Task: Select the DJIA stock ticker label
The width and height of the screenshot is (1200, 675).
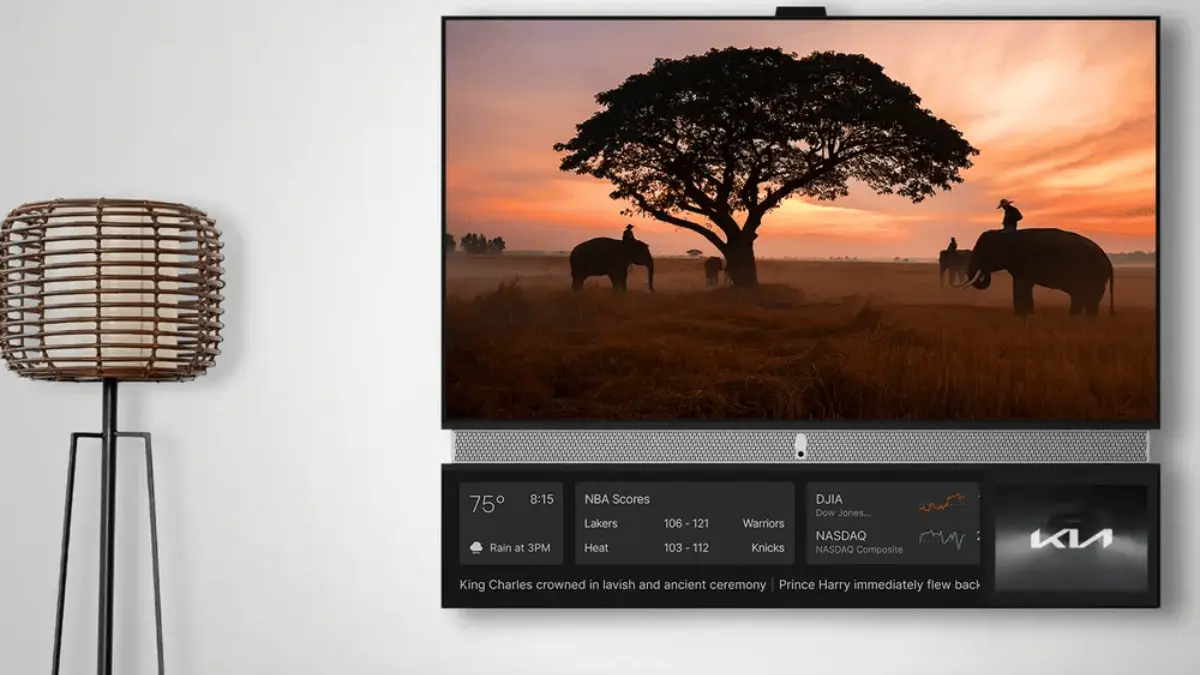Action: (829, 499)
